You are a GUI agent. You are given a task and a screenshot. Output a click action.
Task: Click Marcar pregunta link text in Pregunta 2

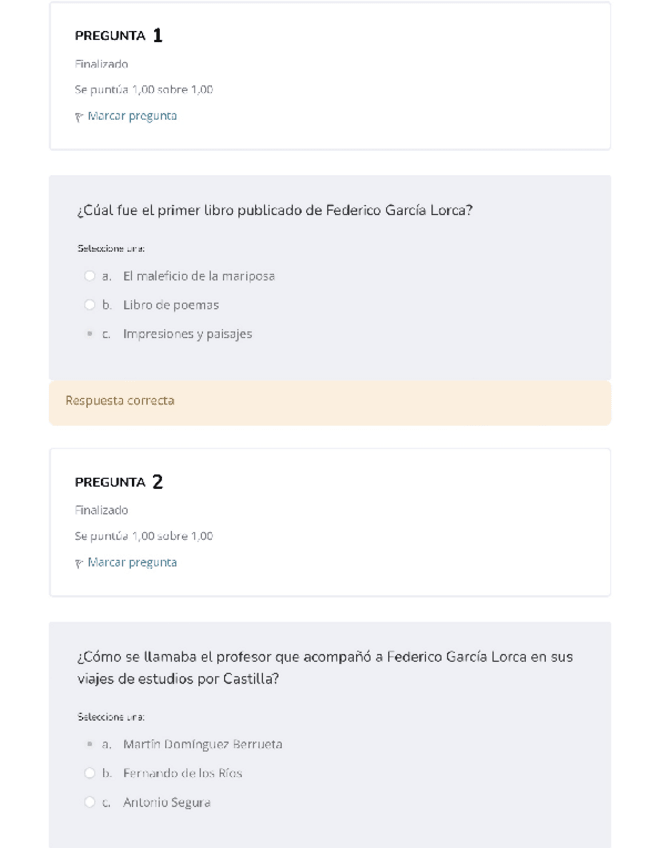coord(132,563)
